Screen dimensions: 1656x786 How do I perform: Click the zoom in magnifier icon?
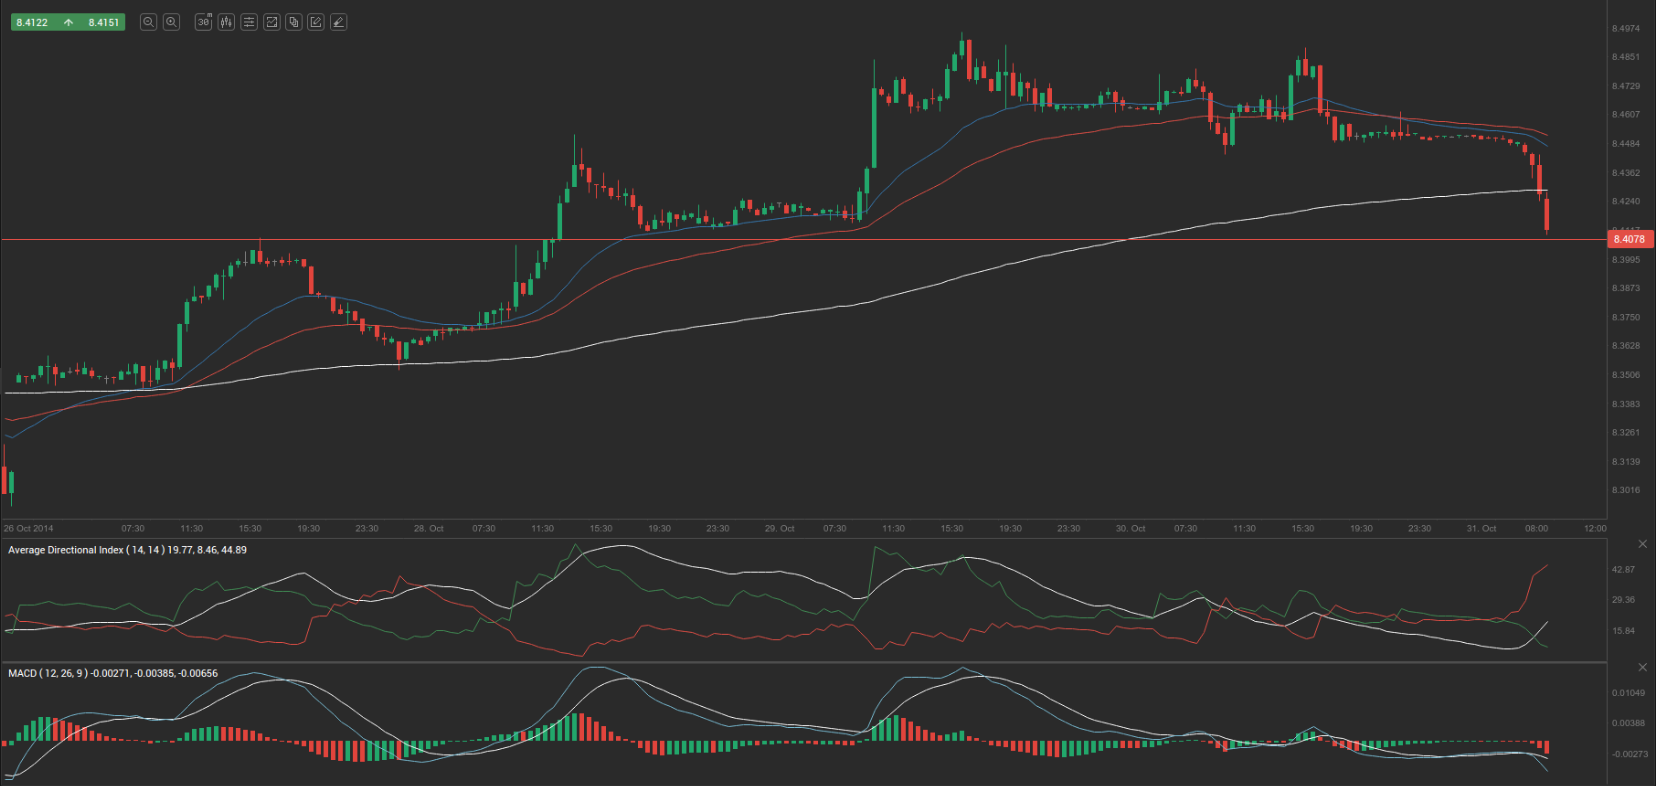click(171, 22)
